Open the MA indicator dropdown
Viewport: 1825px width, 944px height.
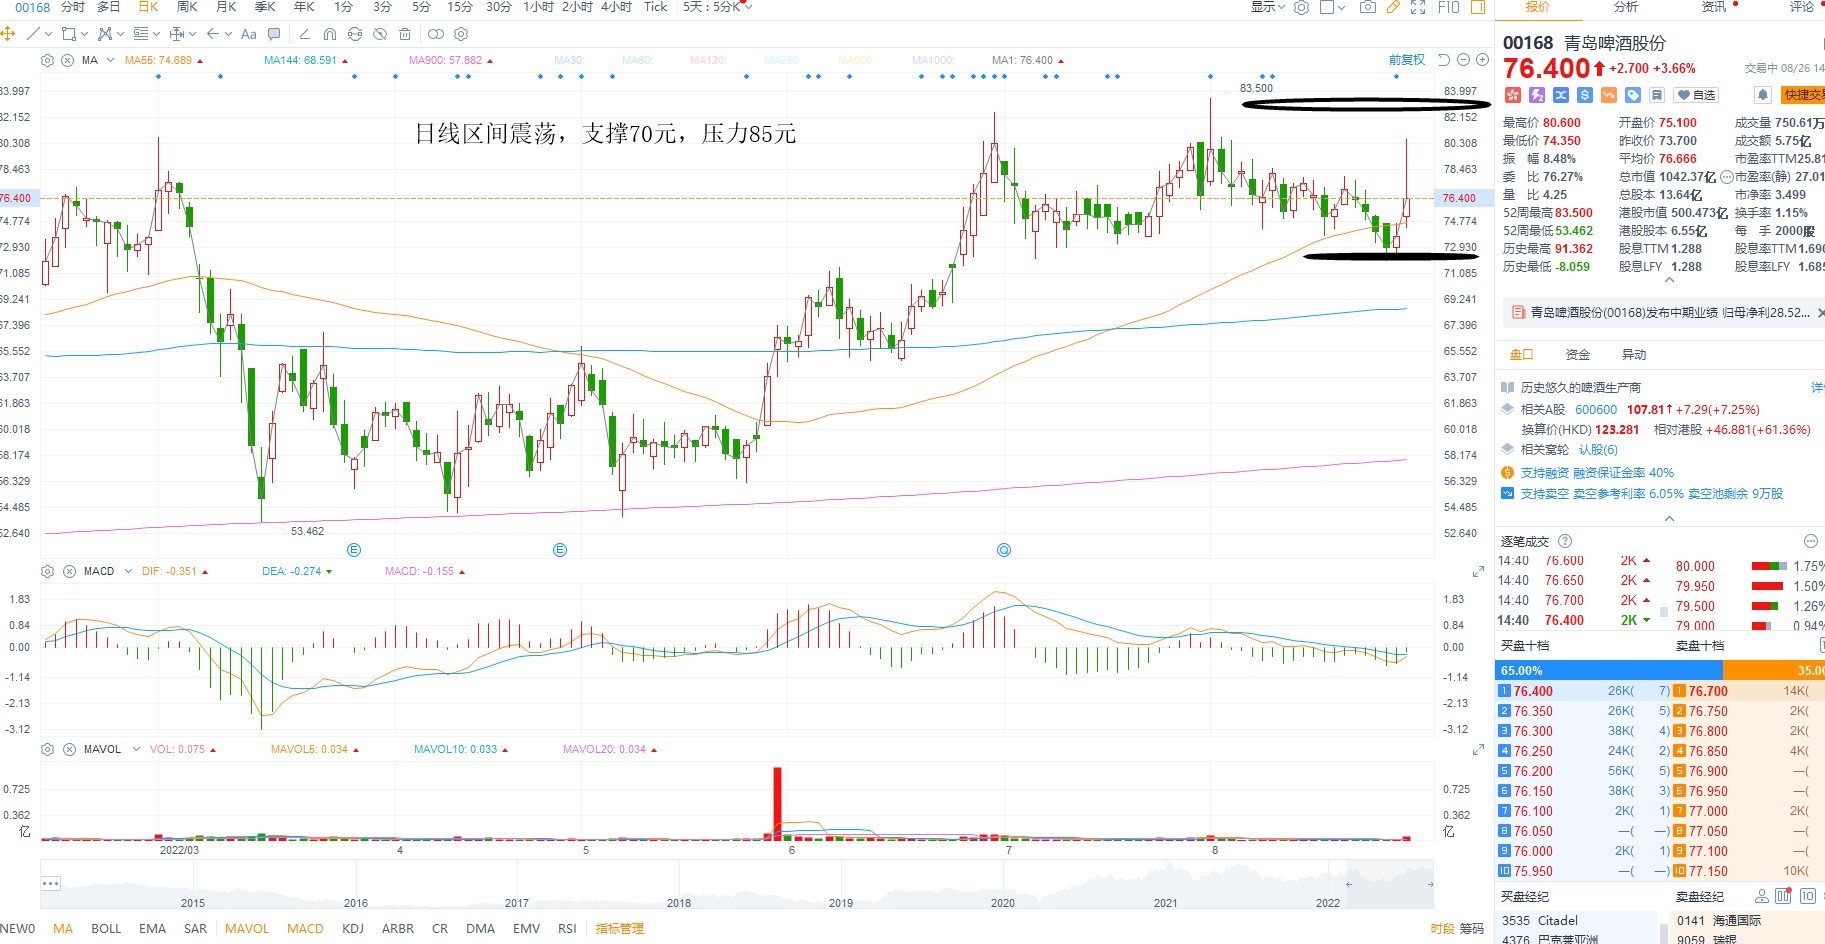[x=109, y=60]
